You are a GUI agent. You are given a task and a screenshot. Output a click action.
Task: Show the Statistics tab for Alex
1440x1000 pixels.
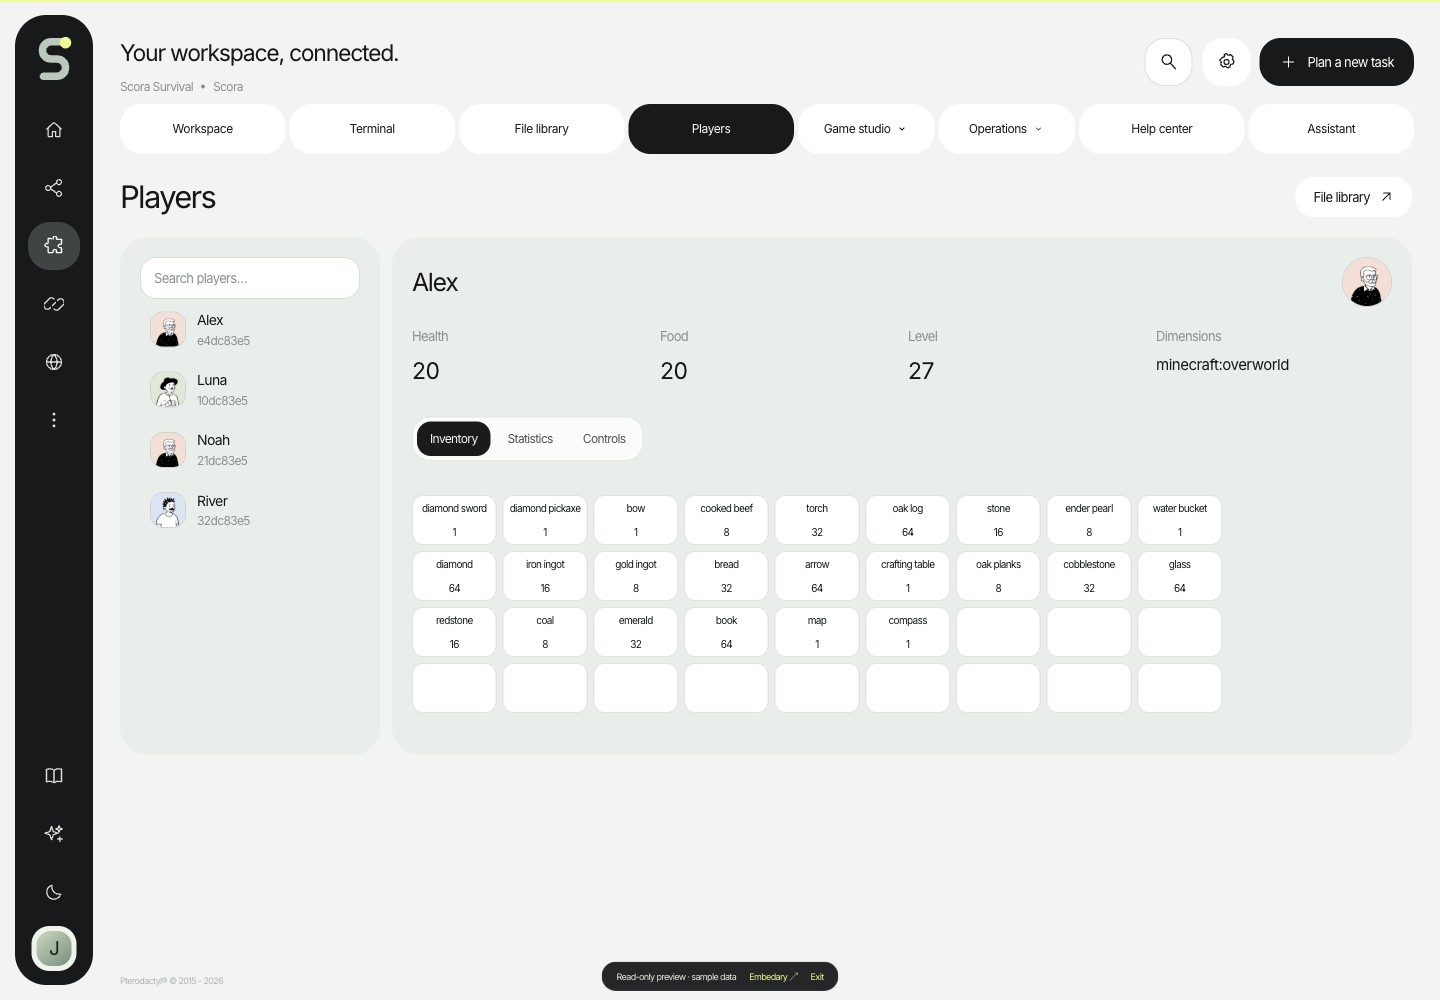[x=530, y=439]
